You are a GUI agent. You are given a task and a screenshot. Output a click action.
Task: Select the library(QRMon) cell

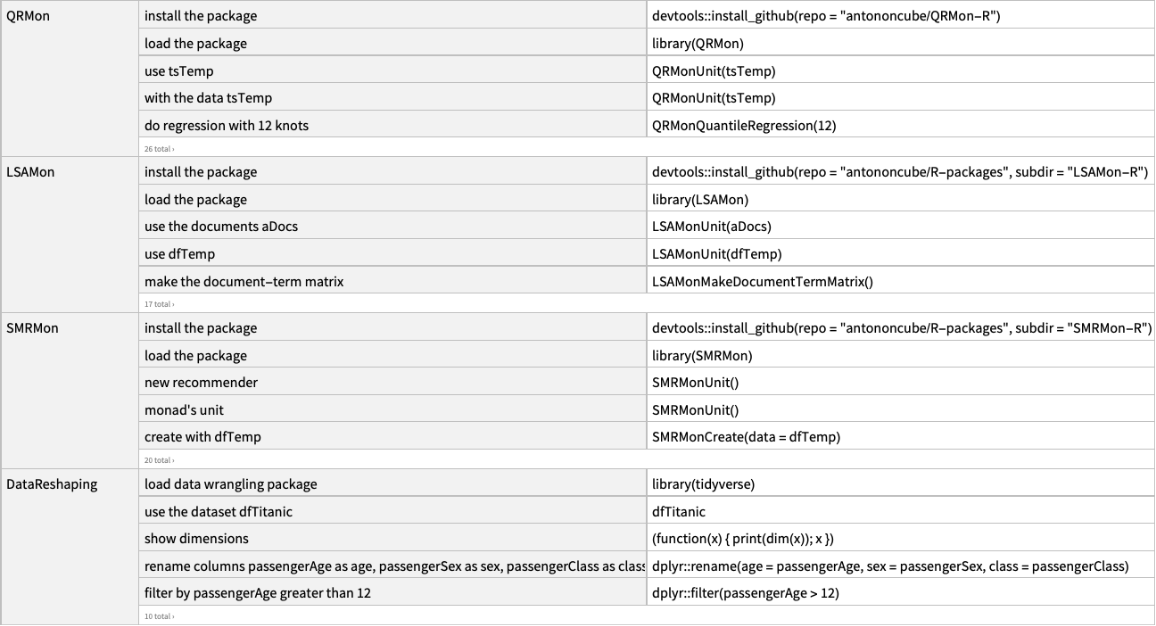pyautogui.click(x=698, y=44)
